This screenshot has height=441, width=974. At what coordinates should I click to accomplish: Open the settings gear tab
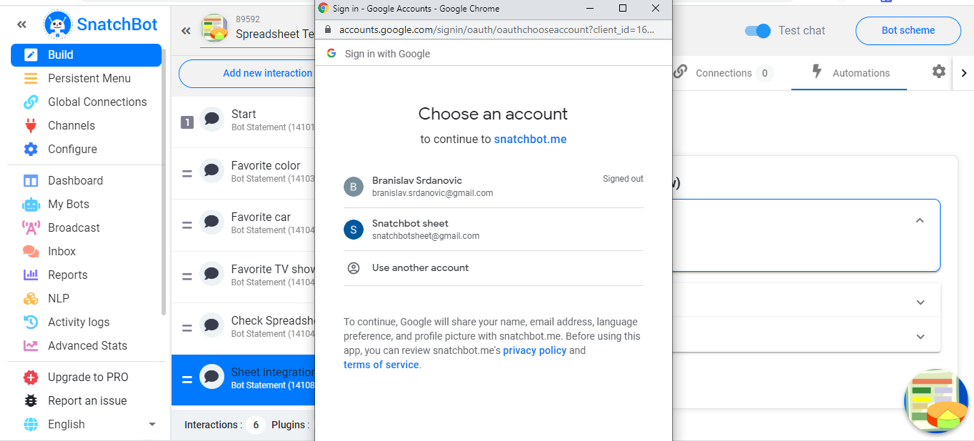click(x=939, y=72)
